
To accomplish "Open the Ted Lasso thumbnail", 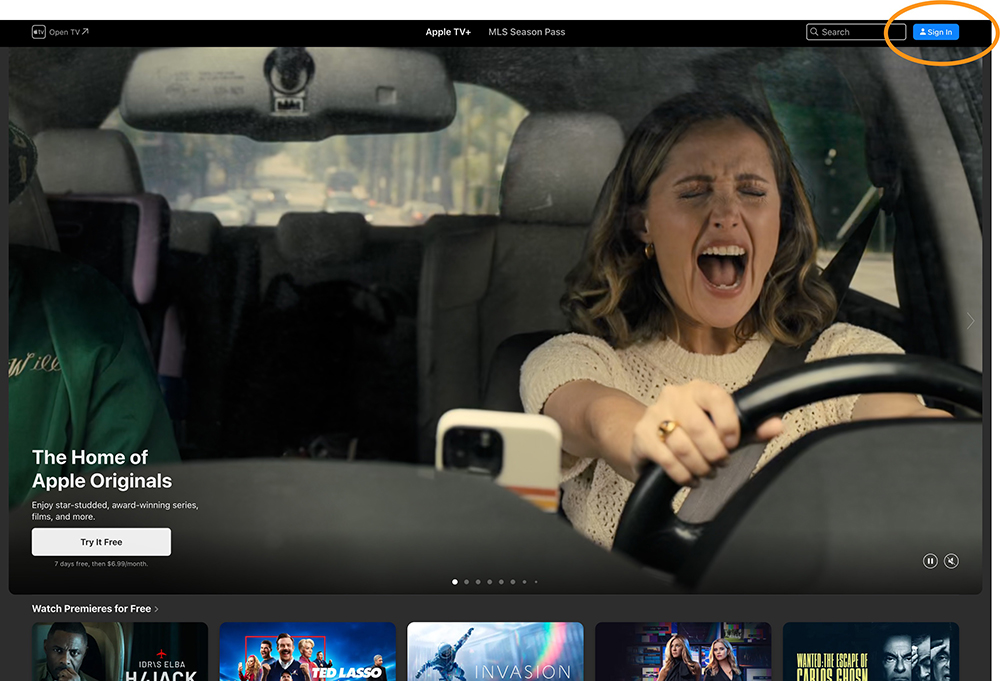I will pos(307,652).
